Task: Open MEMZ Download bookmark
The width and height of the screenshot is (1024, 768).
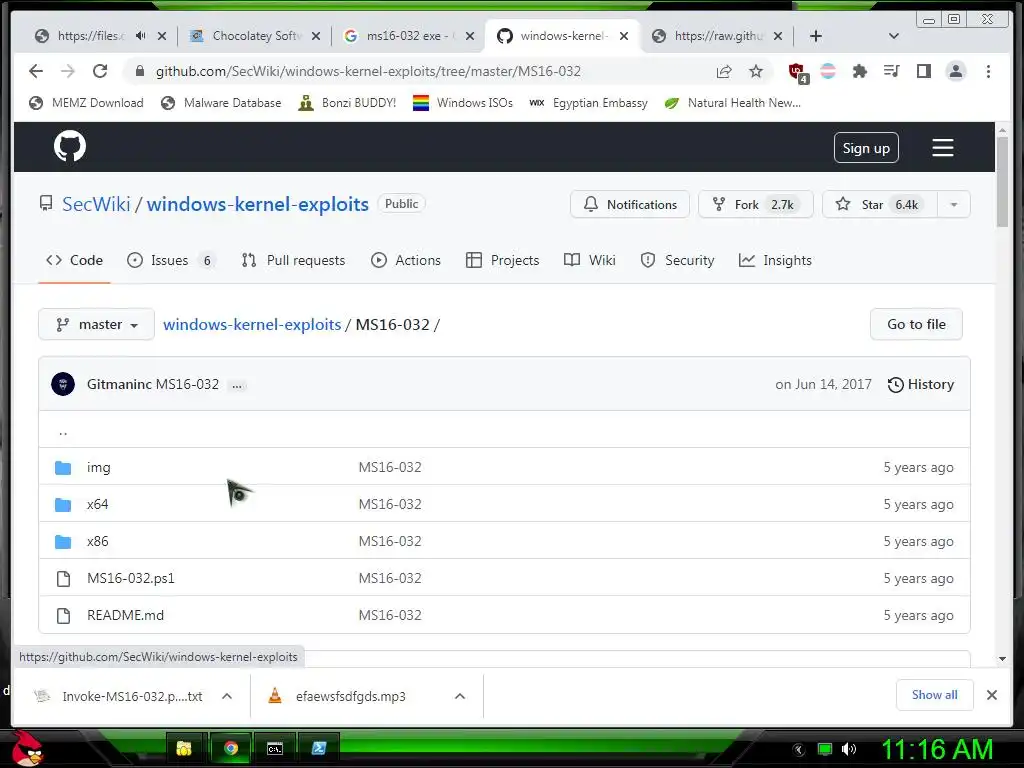Action: coord(87,103)
